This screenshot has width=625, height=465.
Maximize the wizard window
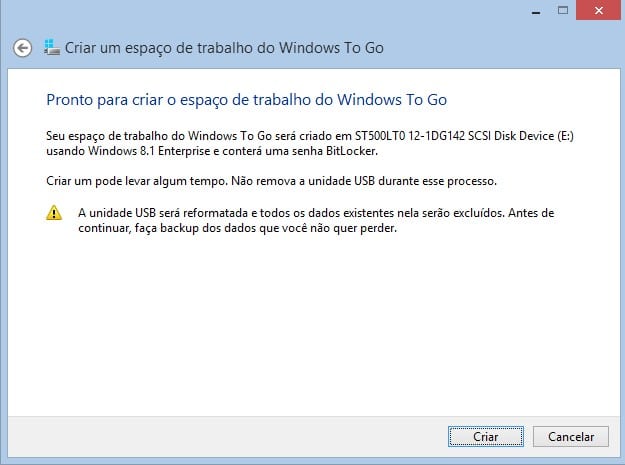563,10
